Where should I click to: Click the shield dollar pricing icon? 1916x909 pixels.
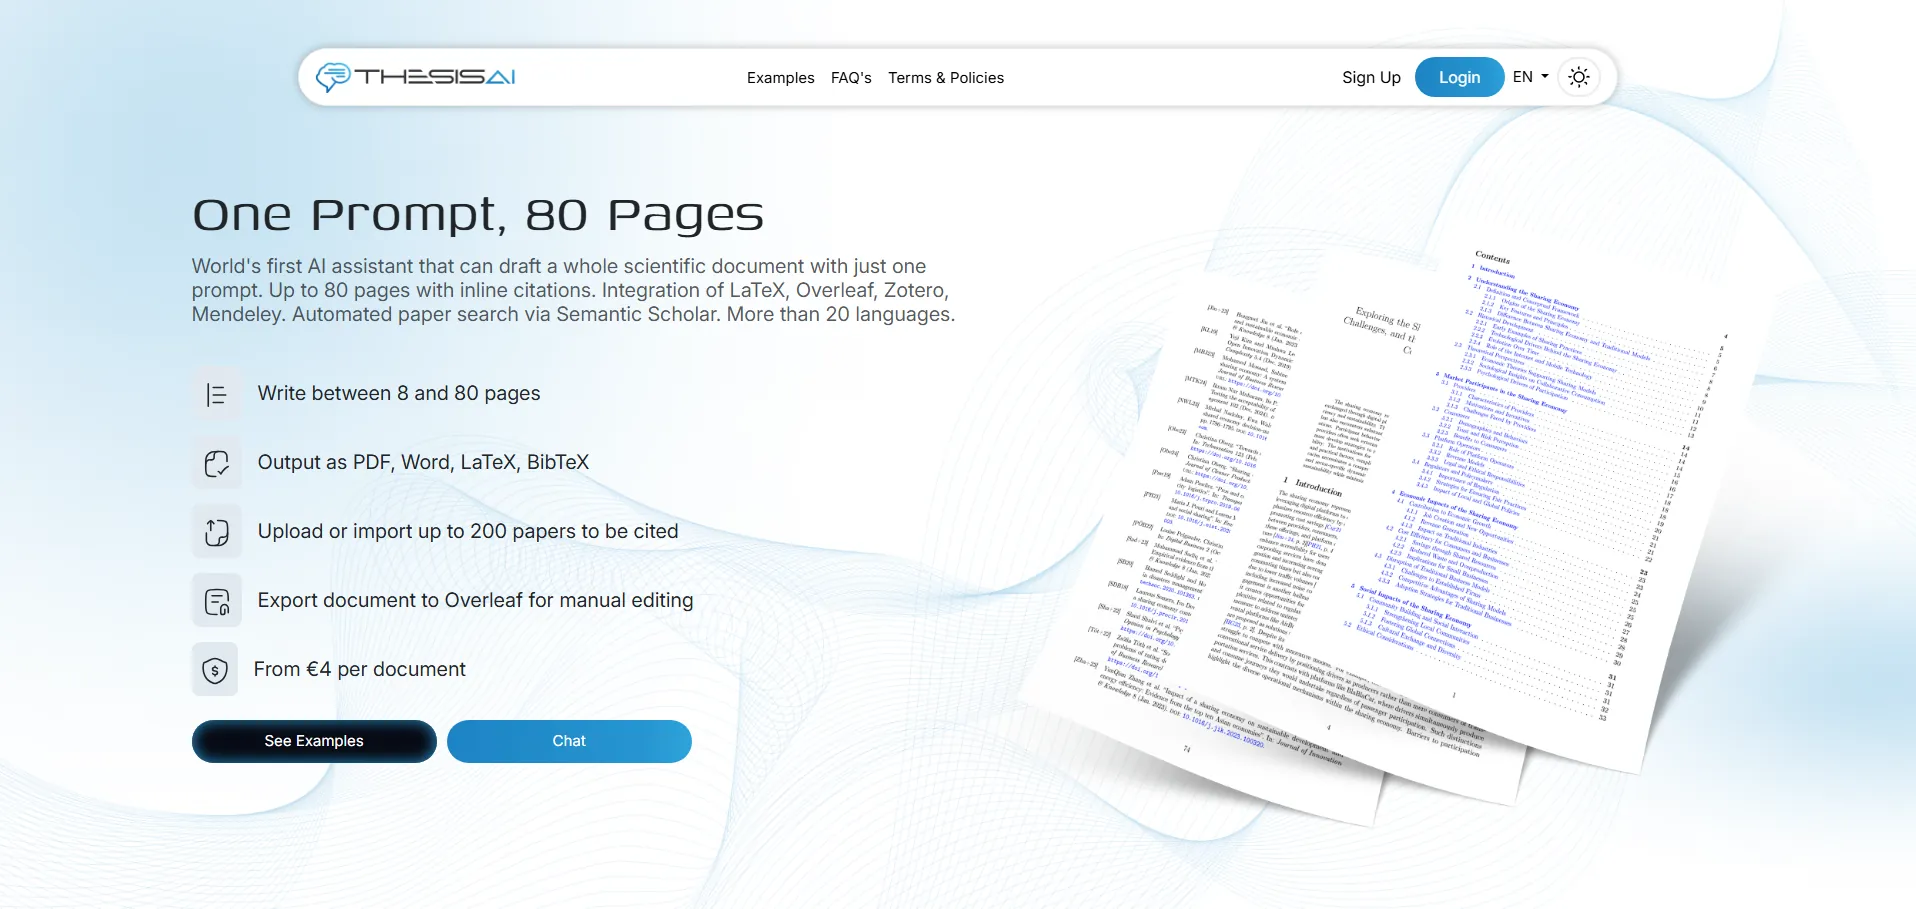[x=215, y=670]
